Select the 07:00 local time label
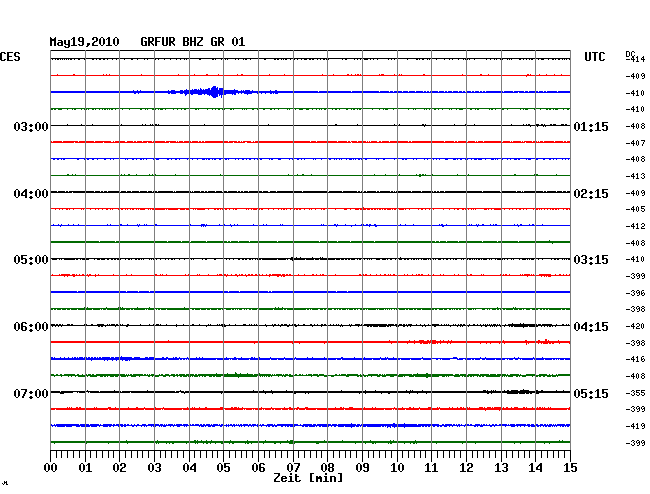 [x=31, y=393]
